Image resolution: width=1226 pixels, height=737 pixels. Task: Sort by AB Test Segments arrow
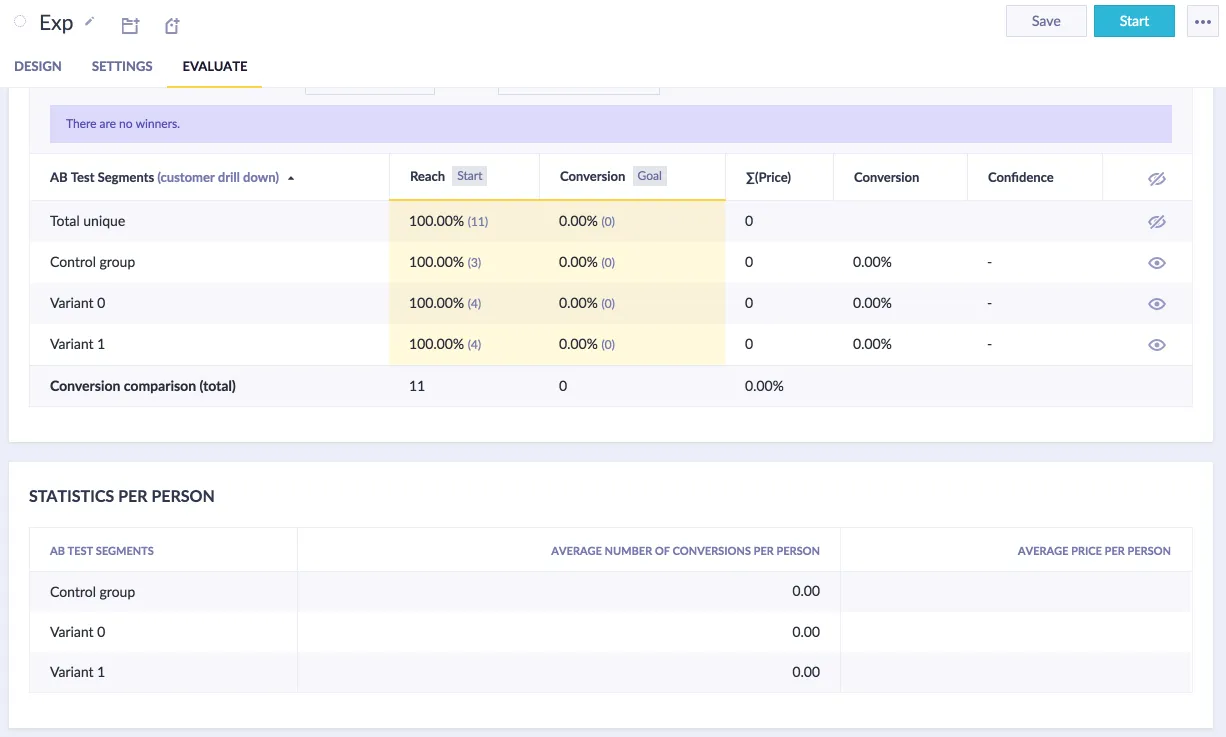(x=291, y=178)
